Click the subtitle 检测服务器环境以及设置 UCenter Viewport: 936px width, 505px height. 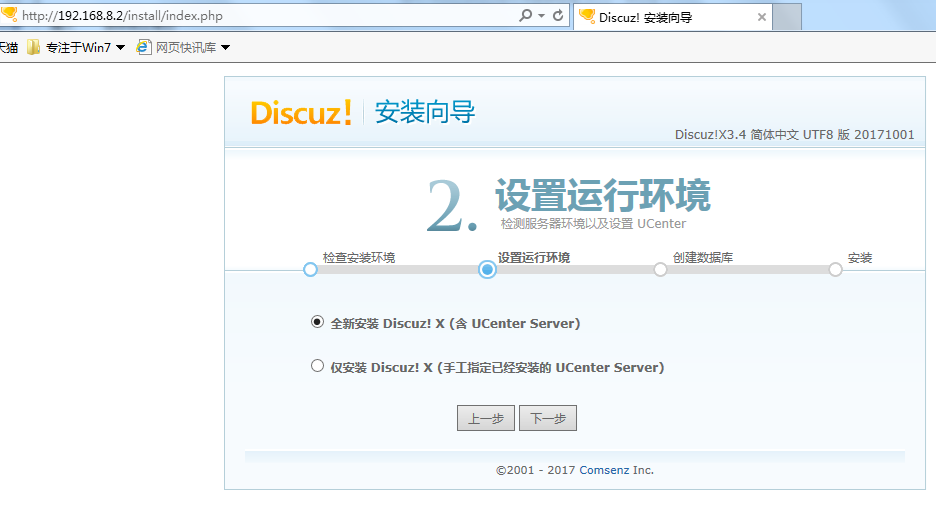pyautogui.click(x=593, y=224)
